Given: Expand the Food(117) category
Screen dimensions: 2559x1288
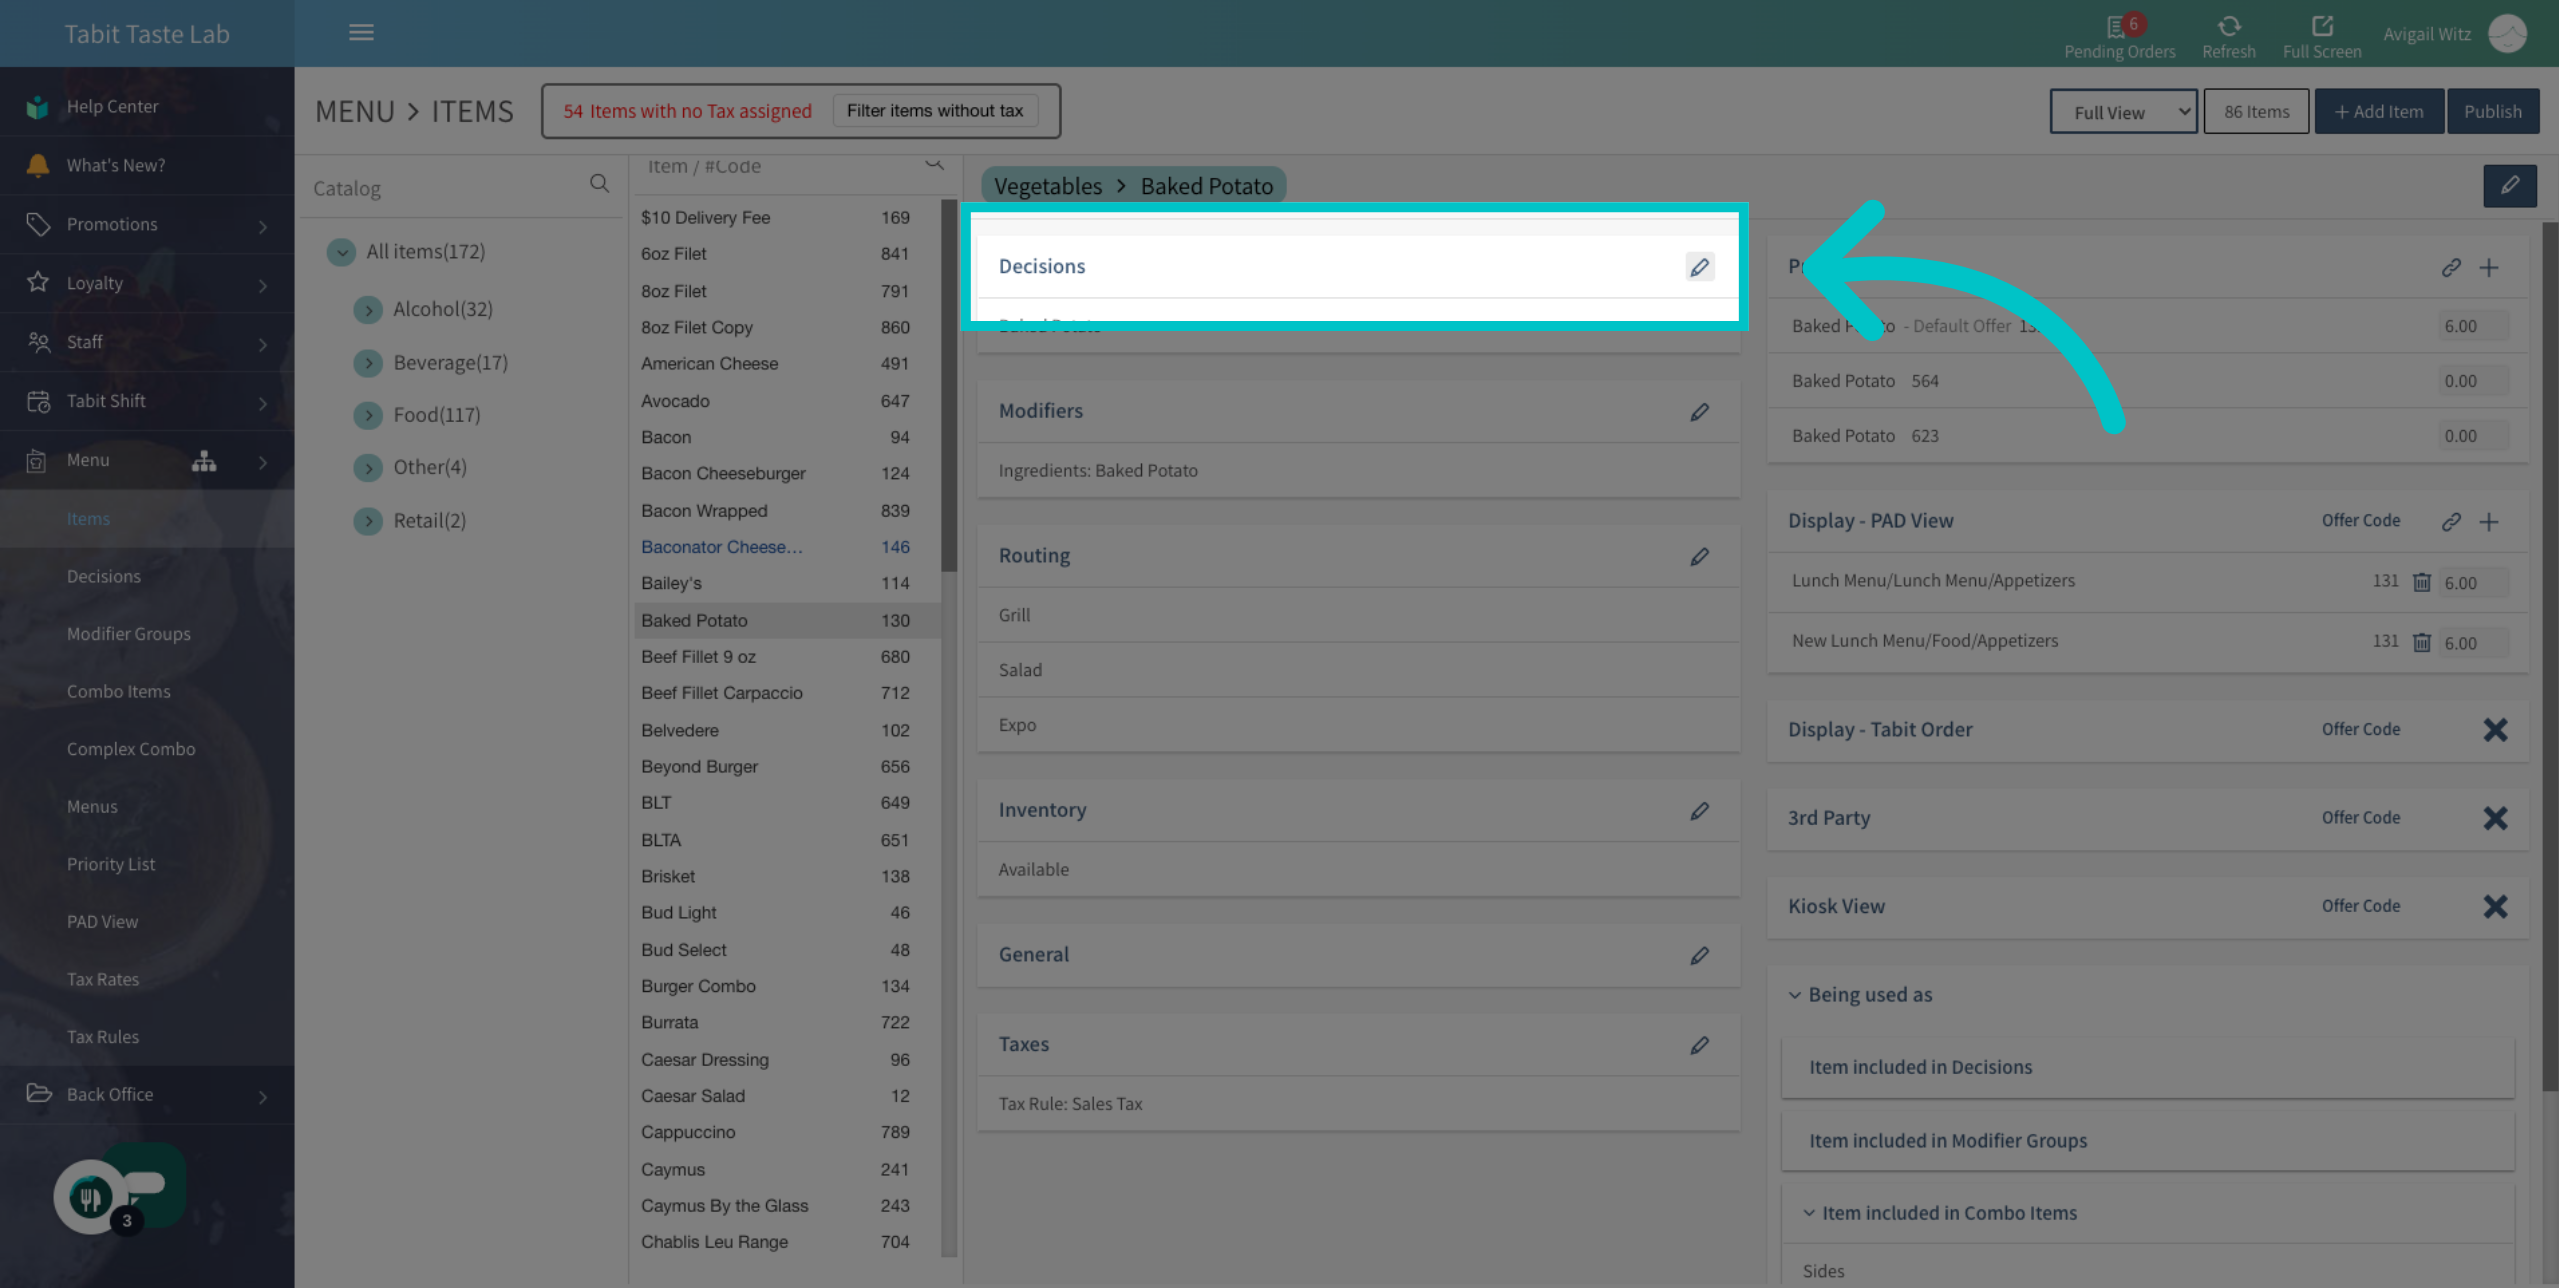Looking at the screenshot, I should (368, 415).
